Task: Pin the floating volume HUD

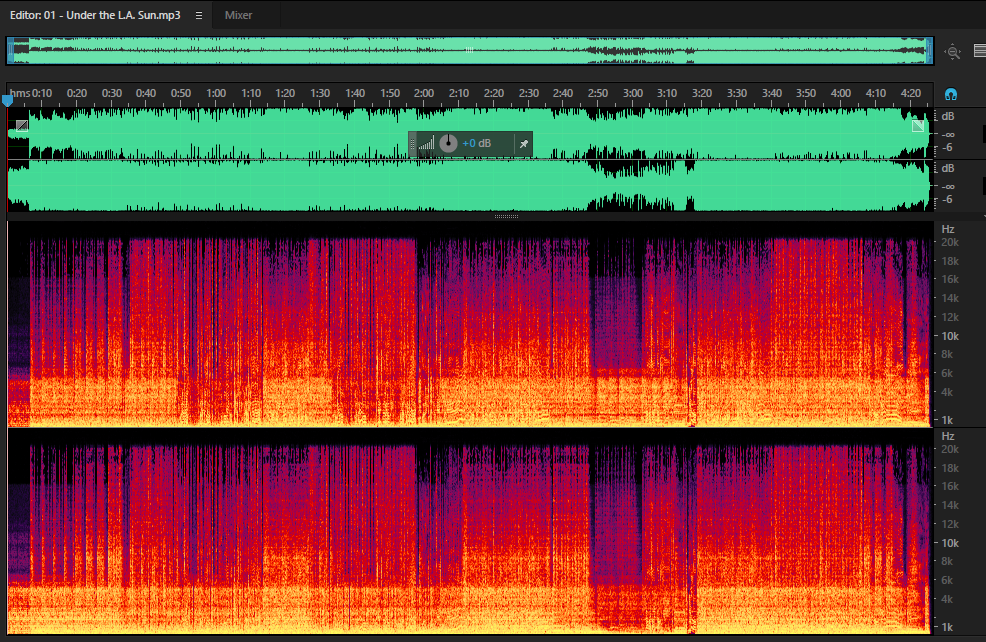Action: pos(523,144)
